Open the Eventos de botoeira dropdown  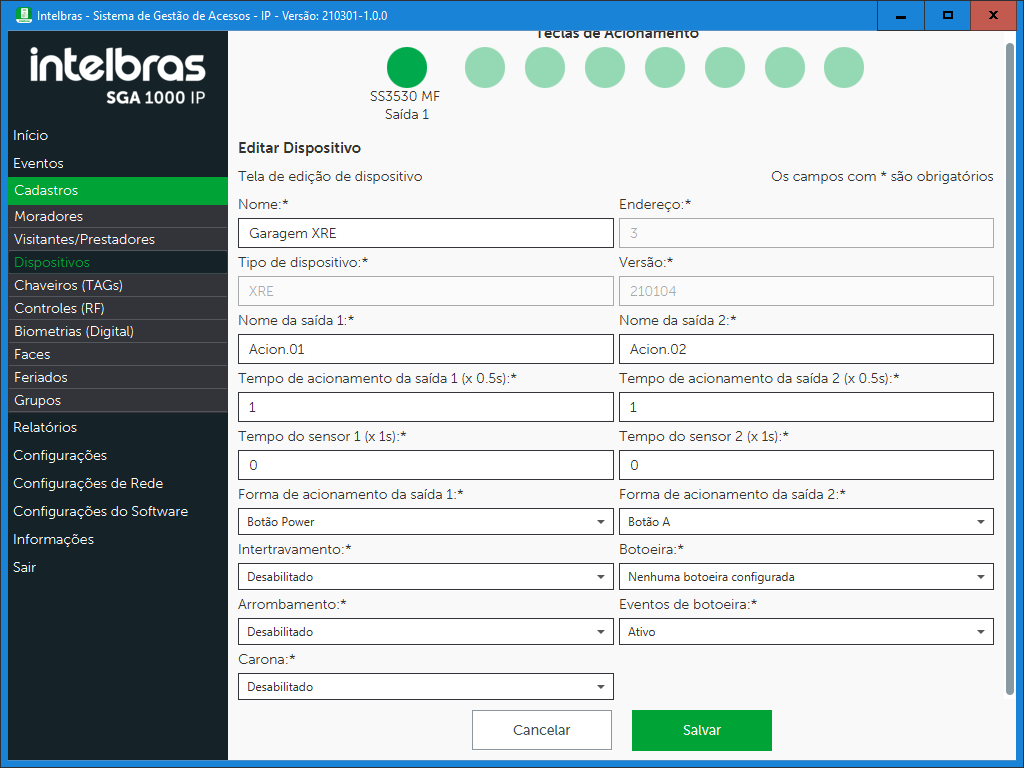point(805,632)
